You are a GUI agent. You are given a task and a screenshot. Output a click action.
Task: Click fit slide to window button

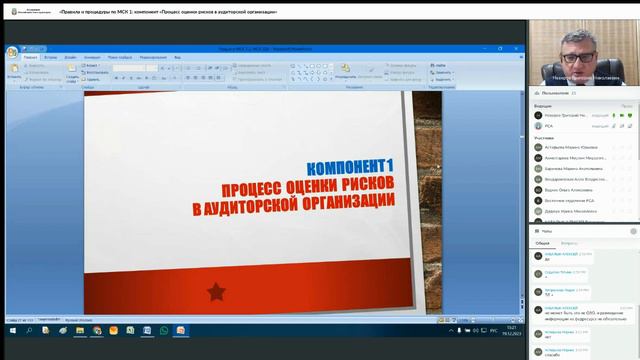[520, 320]
